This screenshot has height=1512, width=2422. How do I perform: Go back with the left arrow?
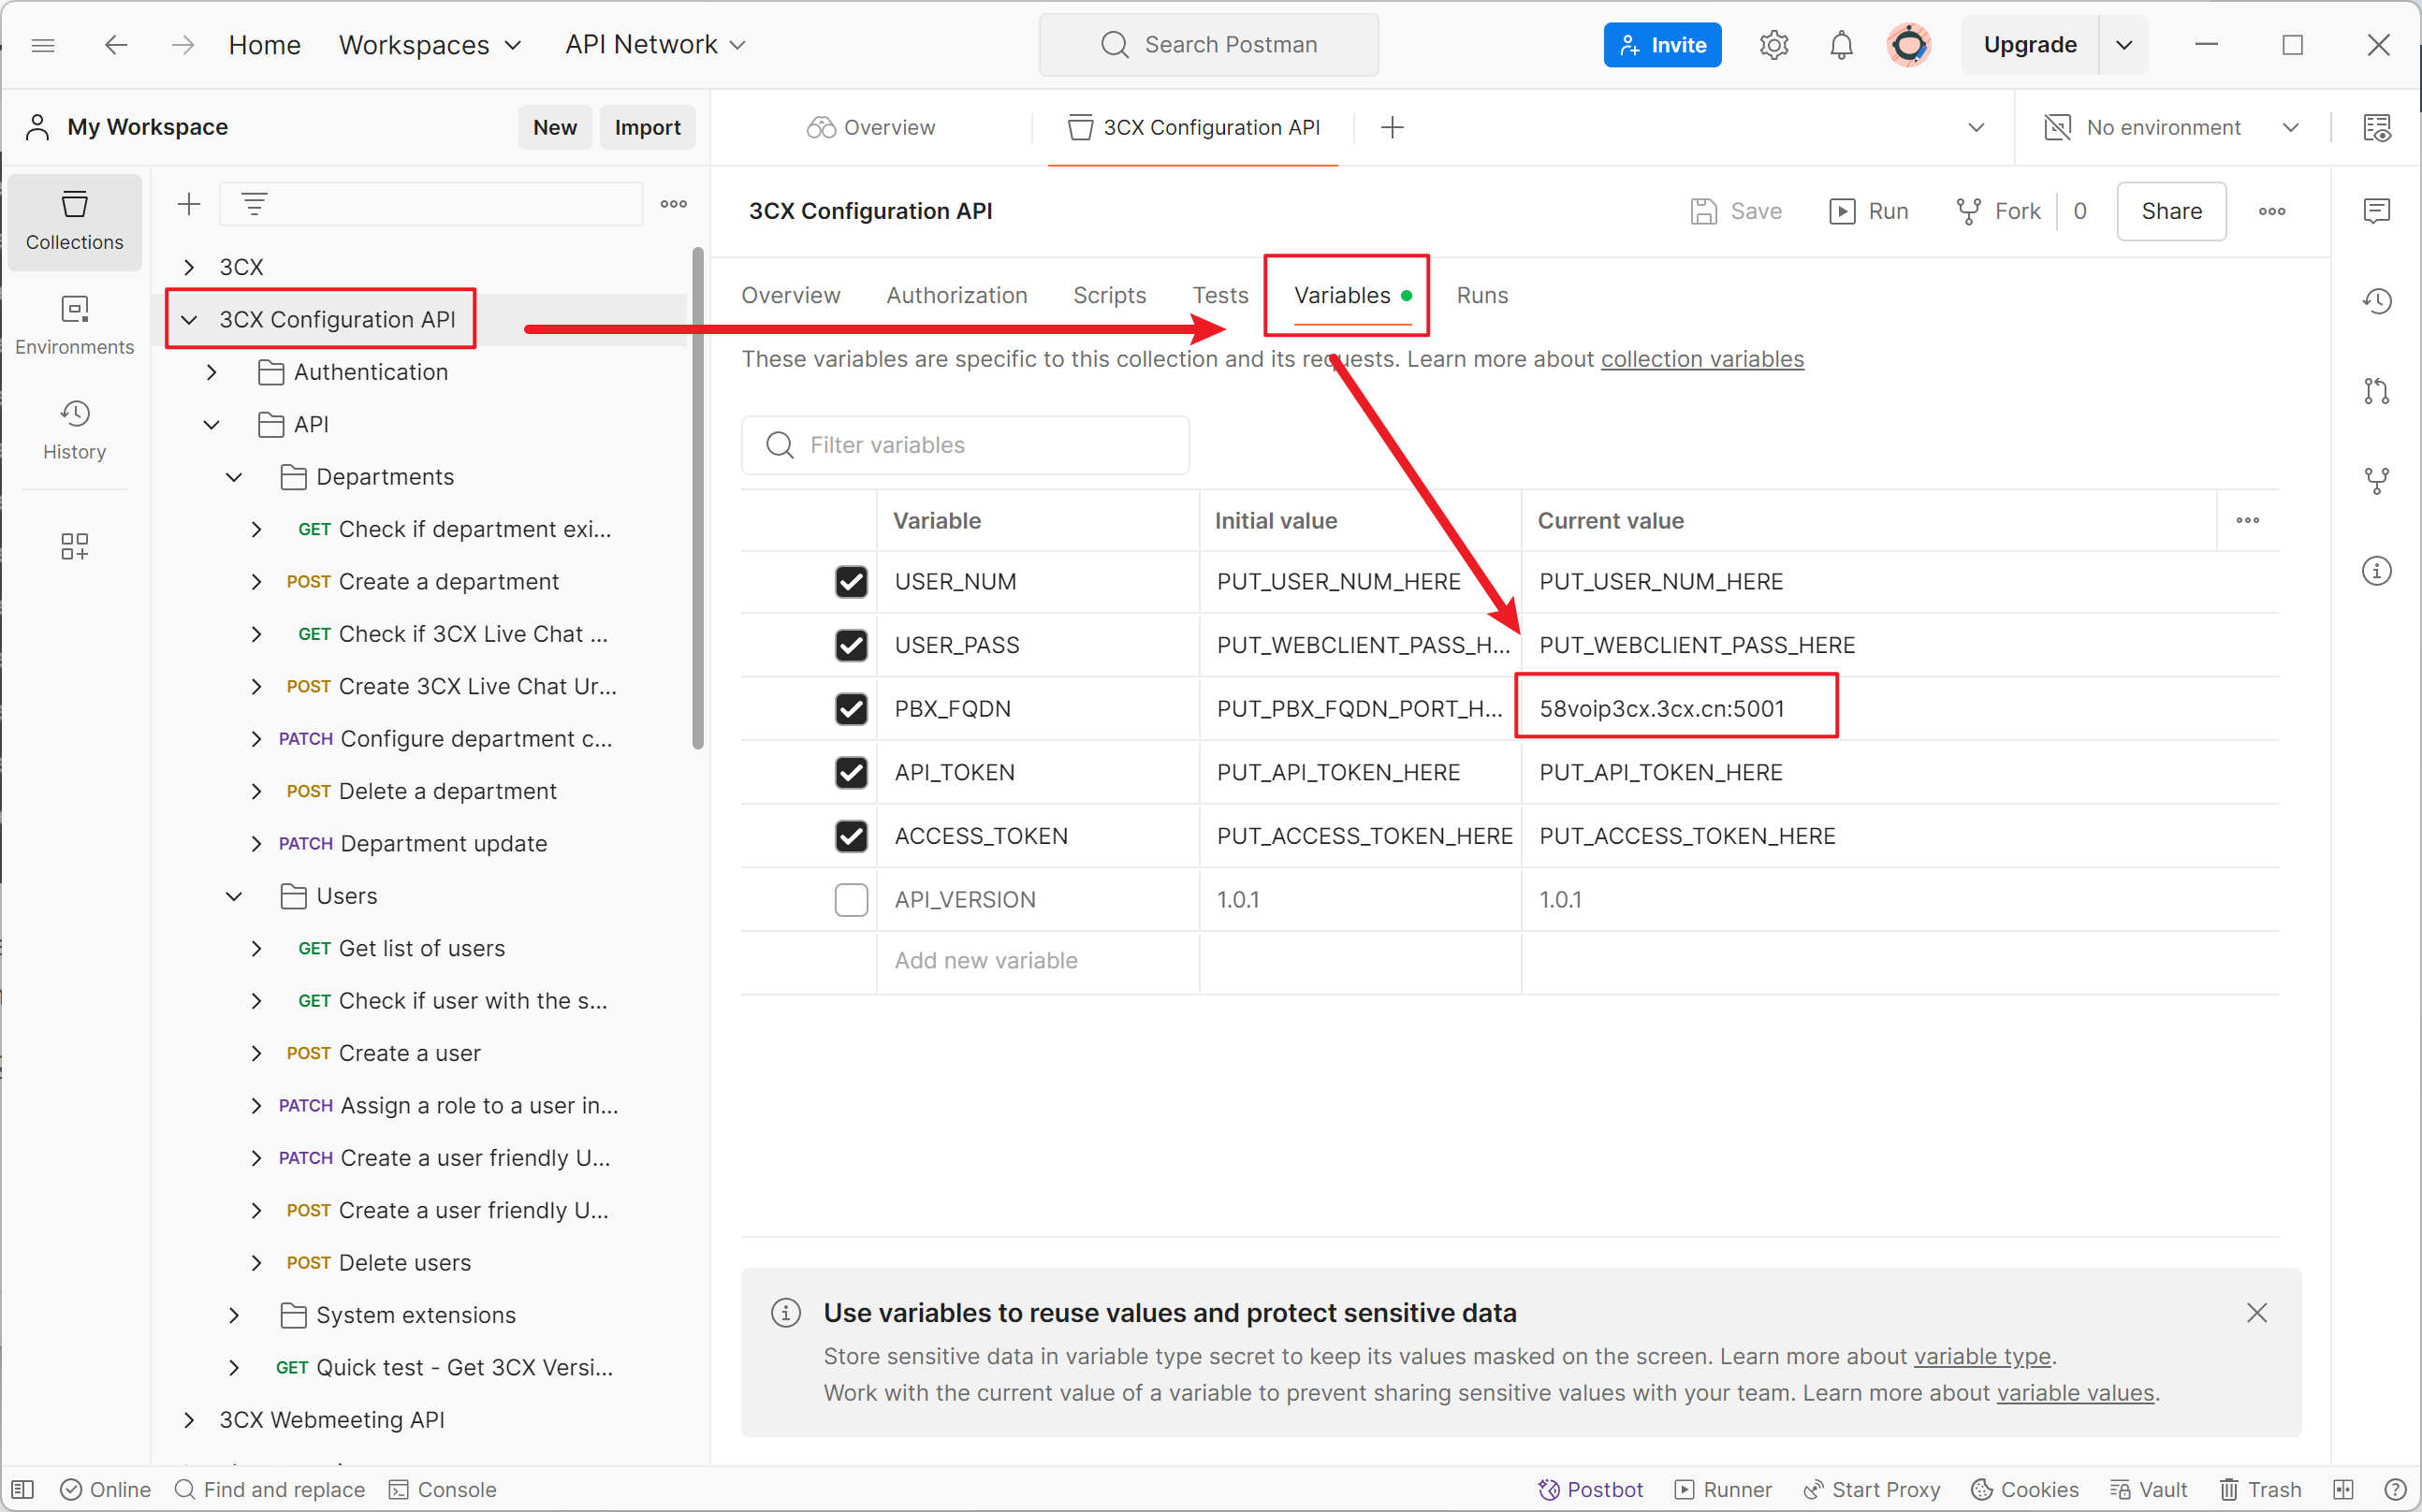point(116,45)
